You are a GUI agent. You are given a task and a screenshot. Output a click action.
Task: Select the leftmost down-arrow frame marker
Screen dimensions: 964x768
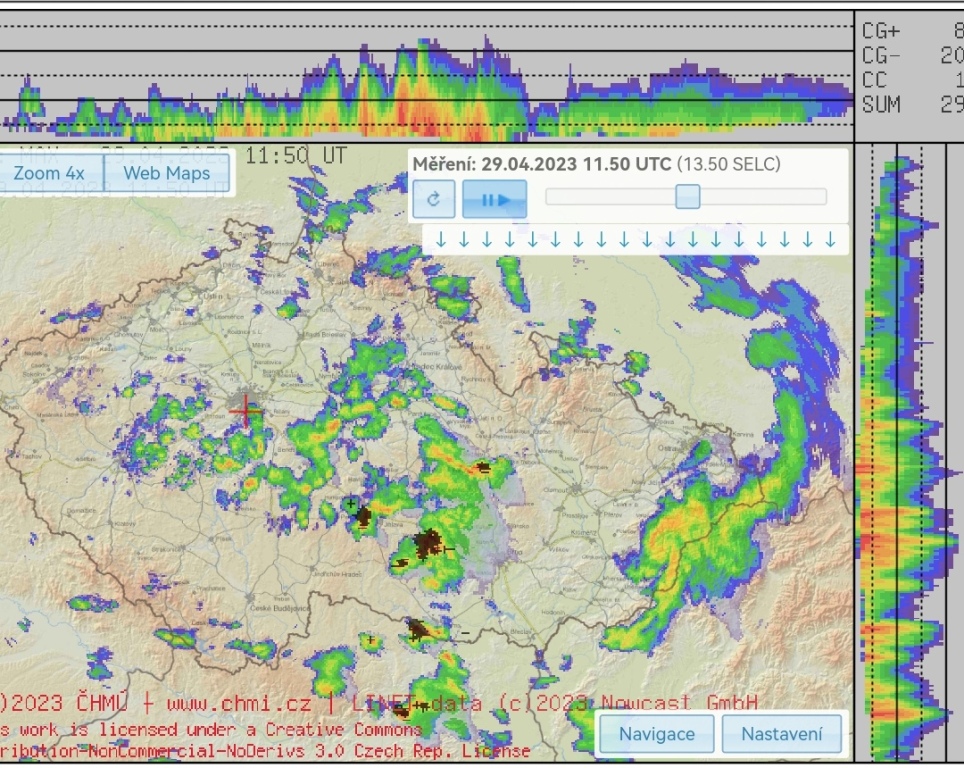click(440, 240)
